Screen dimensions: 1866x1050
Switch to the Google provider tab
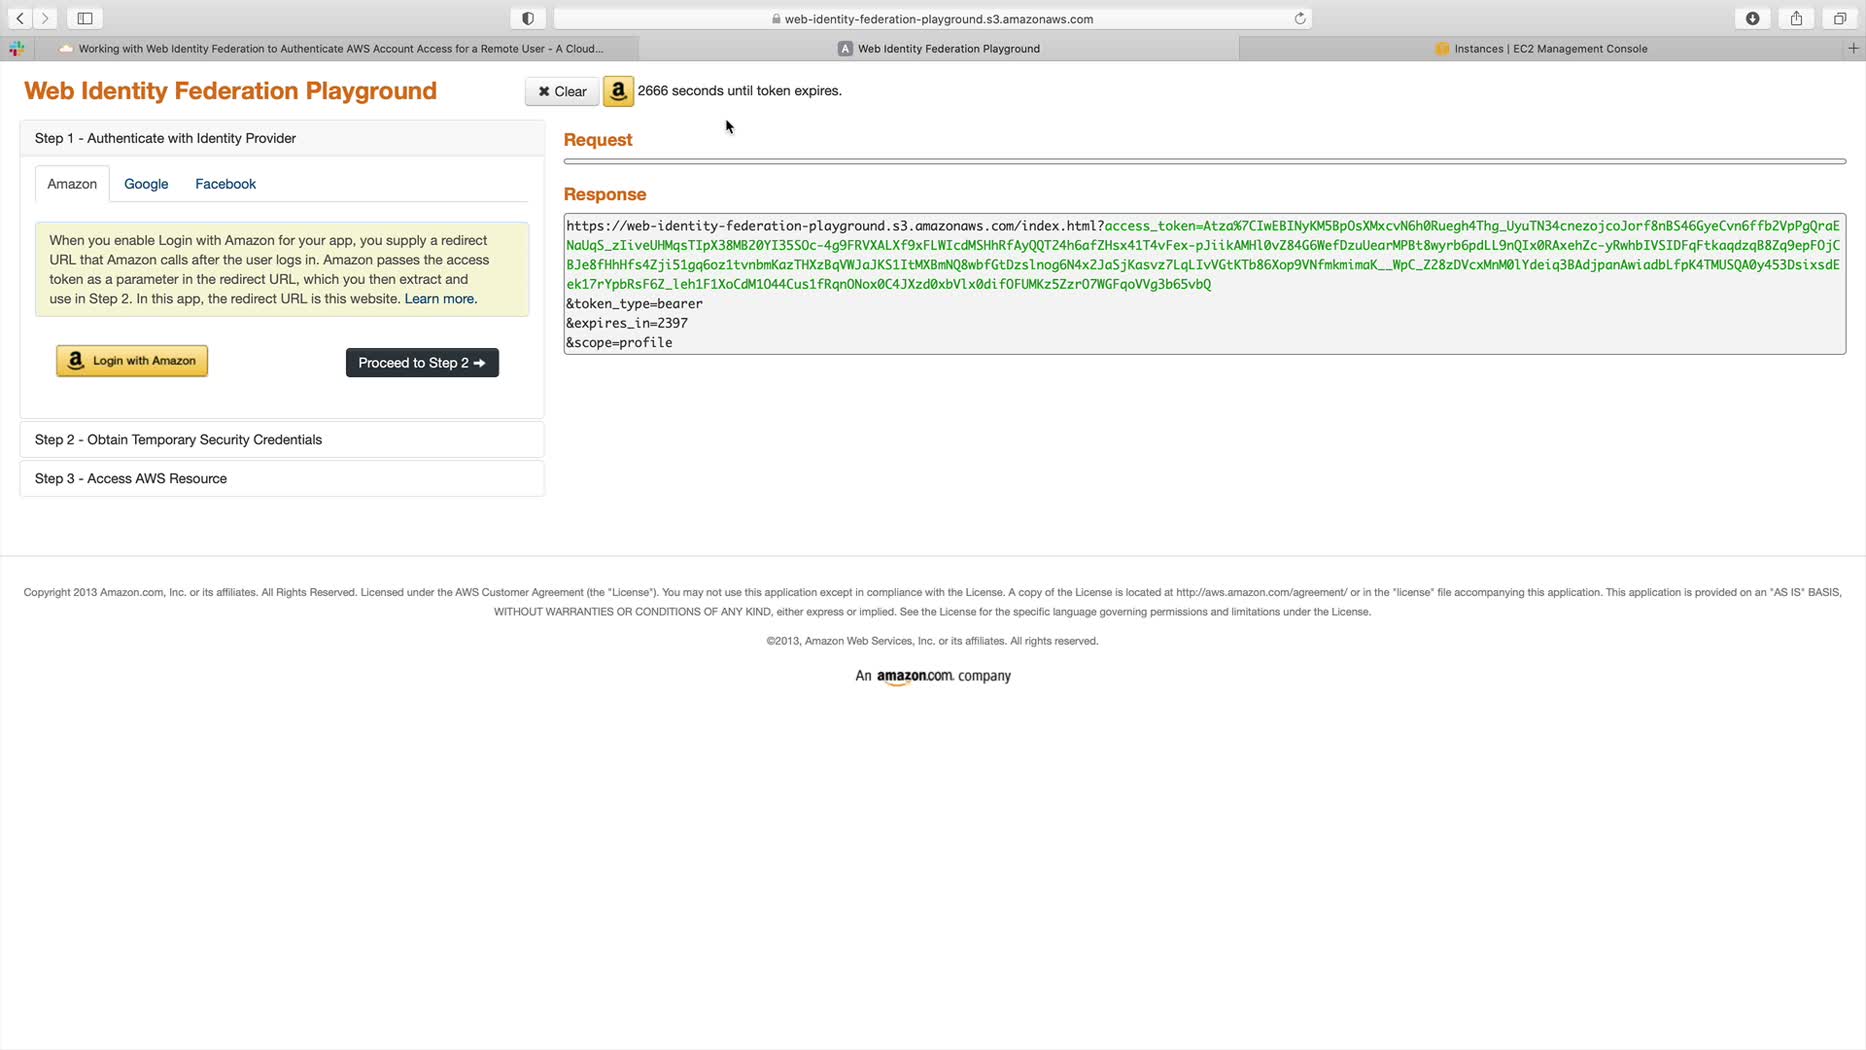(146, 184)
